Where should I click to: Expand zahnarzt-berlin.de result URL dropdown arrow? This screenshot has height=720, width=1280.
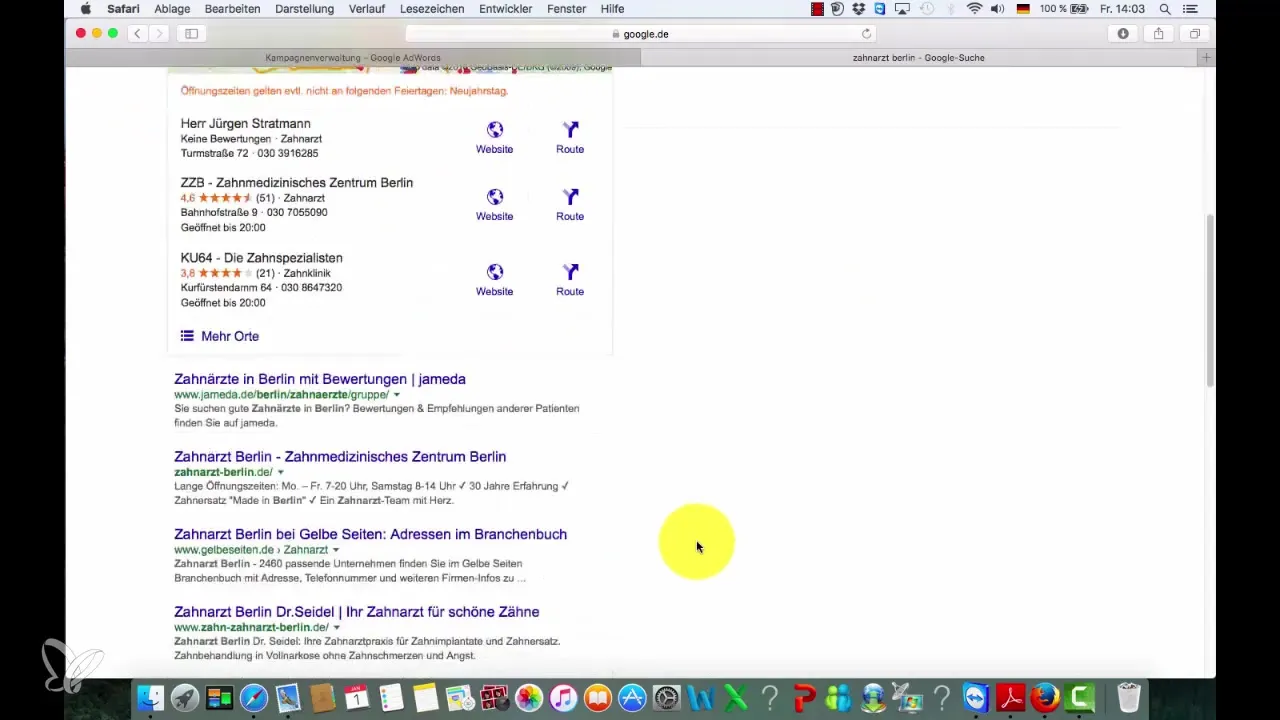[281, 472]
